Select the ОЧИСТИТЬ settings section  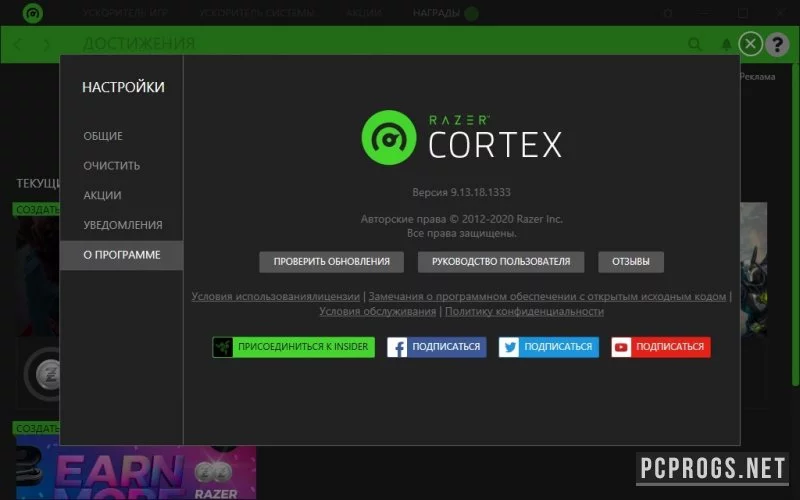coord(112,166)
